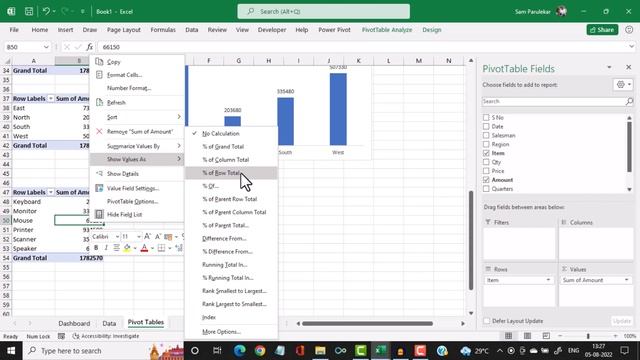This screenshot has height=360, width=640.
Task: Open Row Labels filter dropdown in row 47
Action: pos(51,192)
